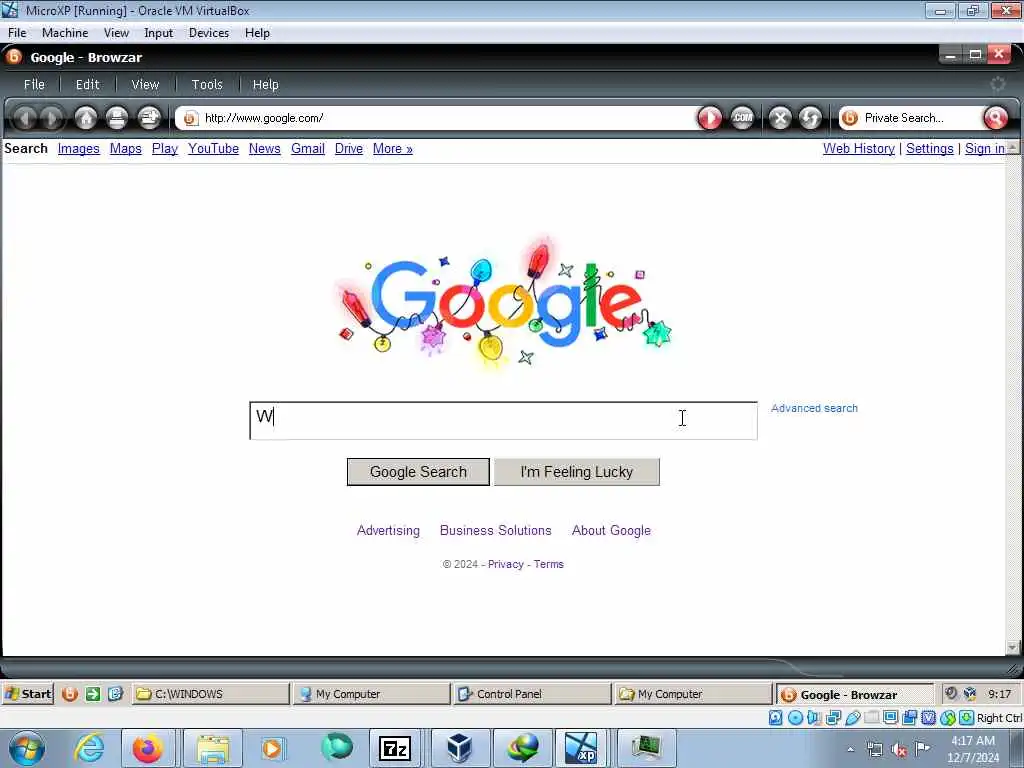Click the .com autocomplete button
Image resolution: width=1024 pixels, height=768 pixels.
point(742,118)
